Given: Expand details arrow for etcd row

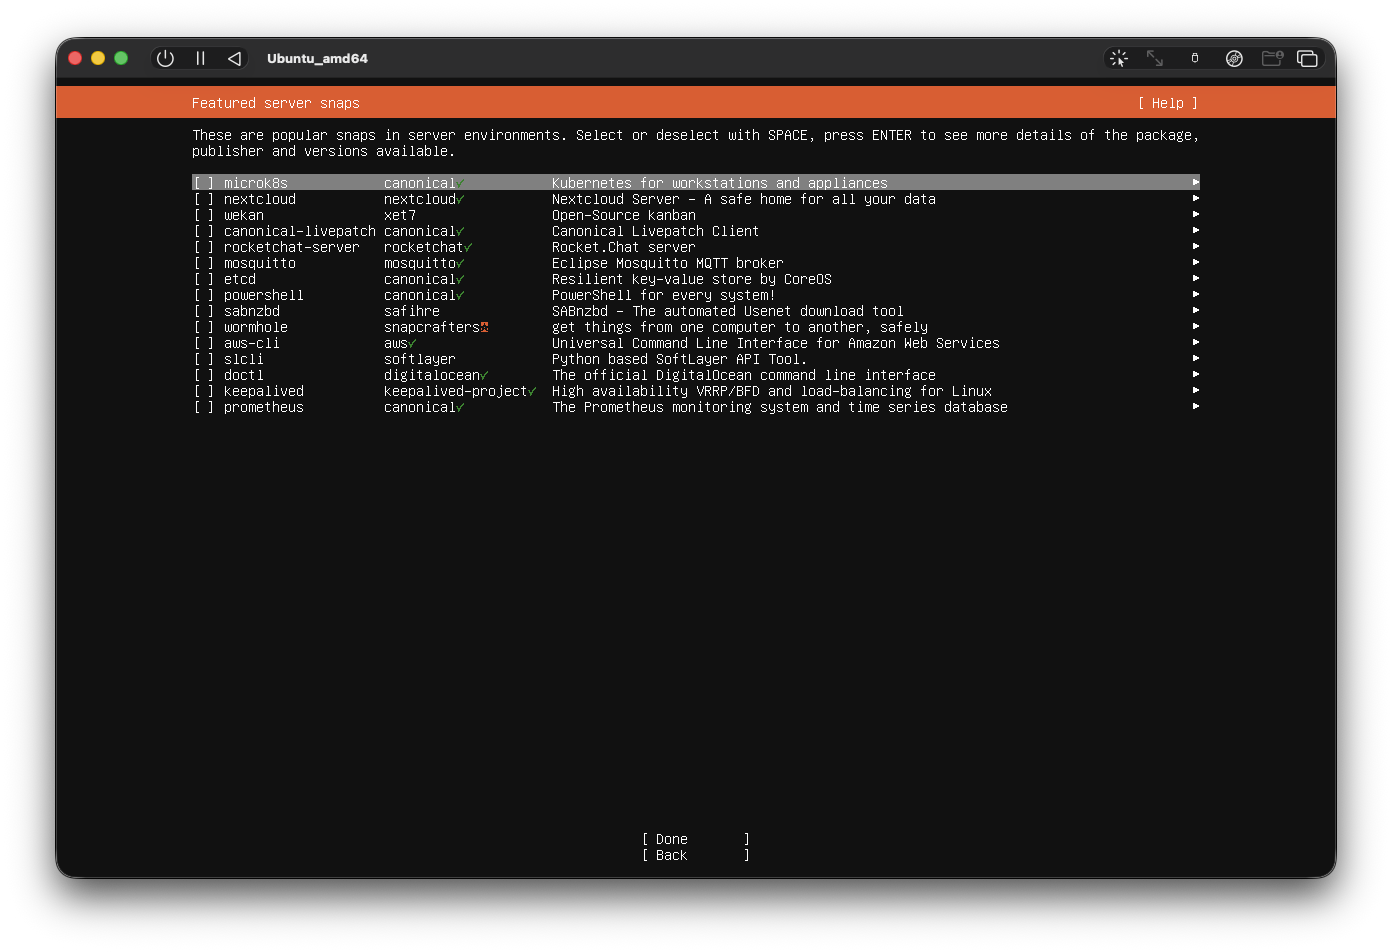Looking at the screenshot, I should tap(1195, 279).
